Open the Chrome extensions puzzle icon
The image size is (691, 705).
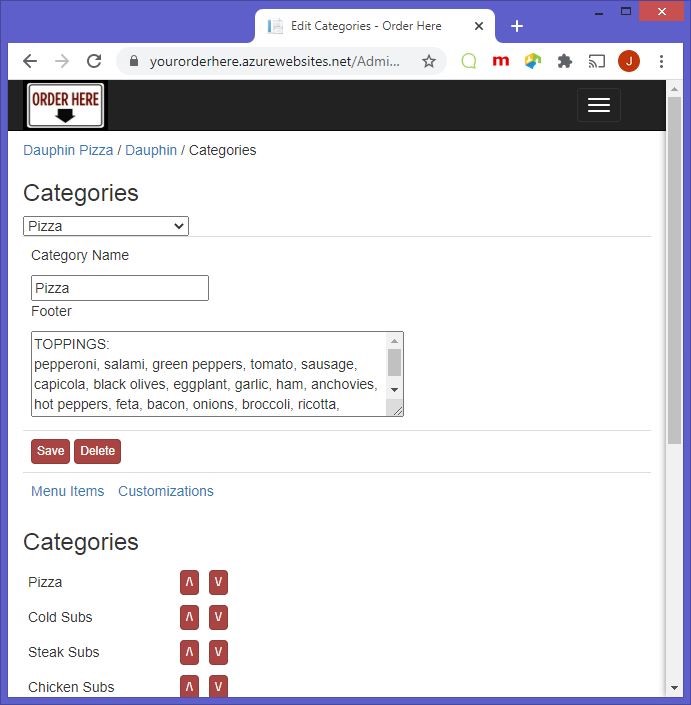click(x=565, y=61)
